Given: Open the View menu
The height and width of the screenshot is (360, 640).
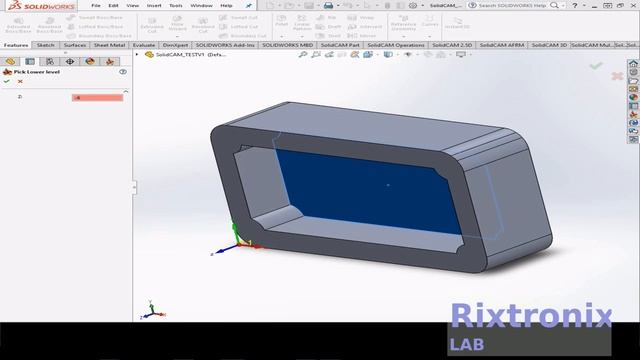Looking at the screenshot, I should coord(133,6).
